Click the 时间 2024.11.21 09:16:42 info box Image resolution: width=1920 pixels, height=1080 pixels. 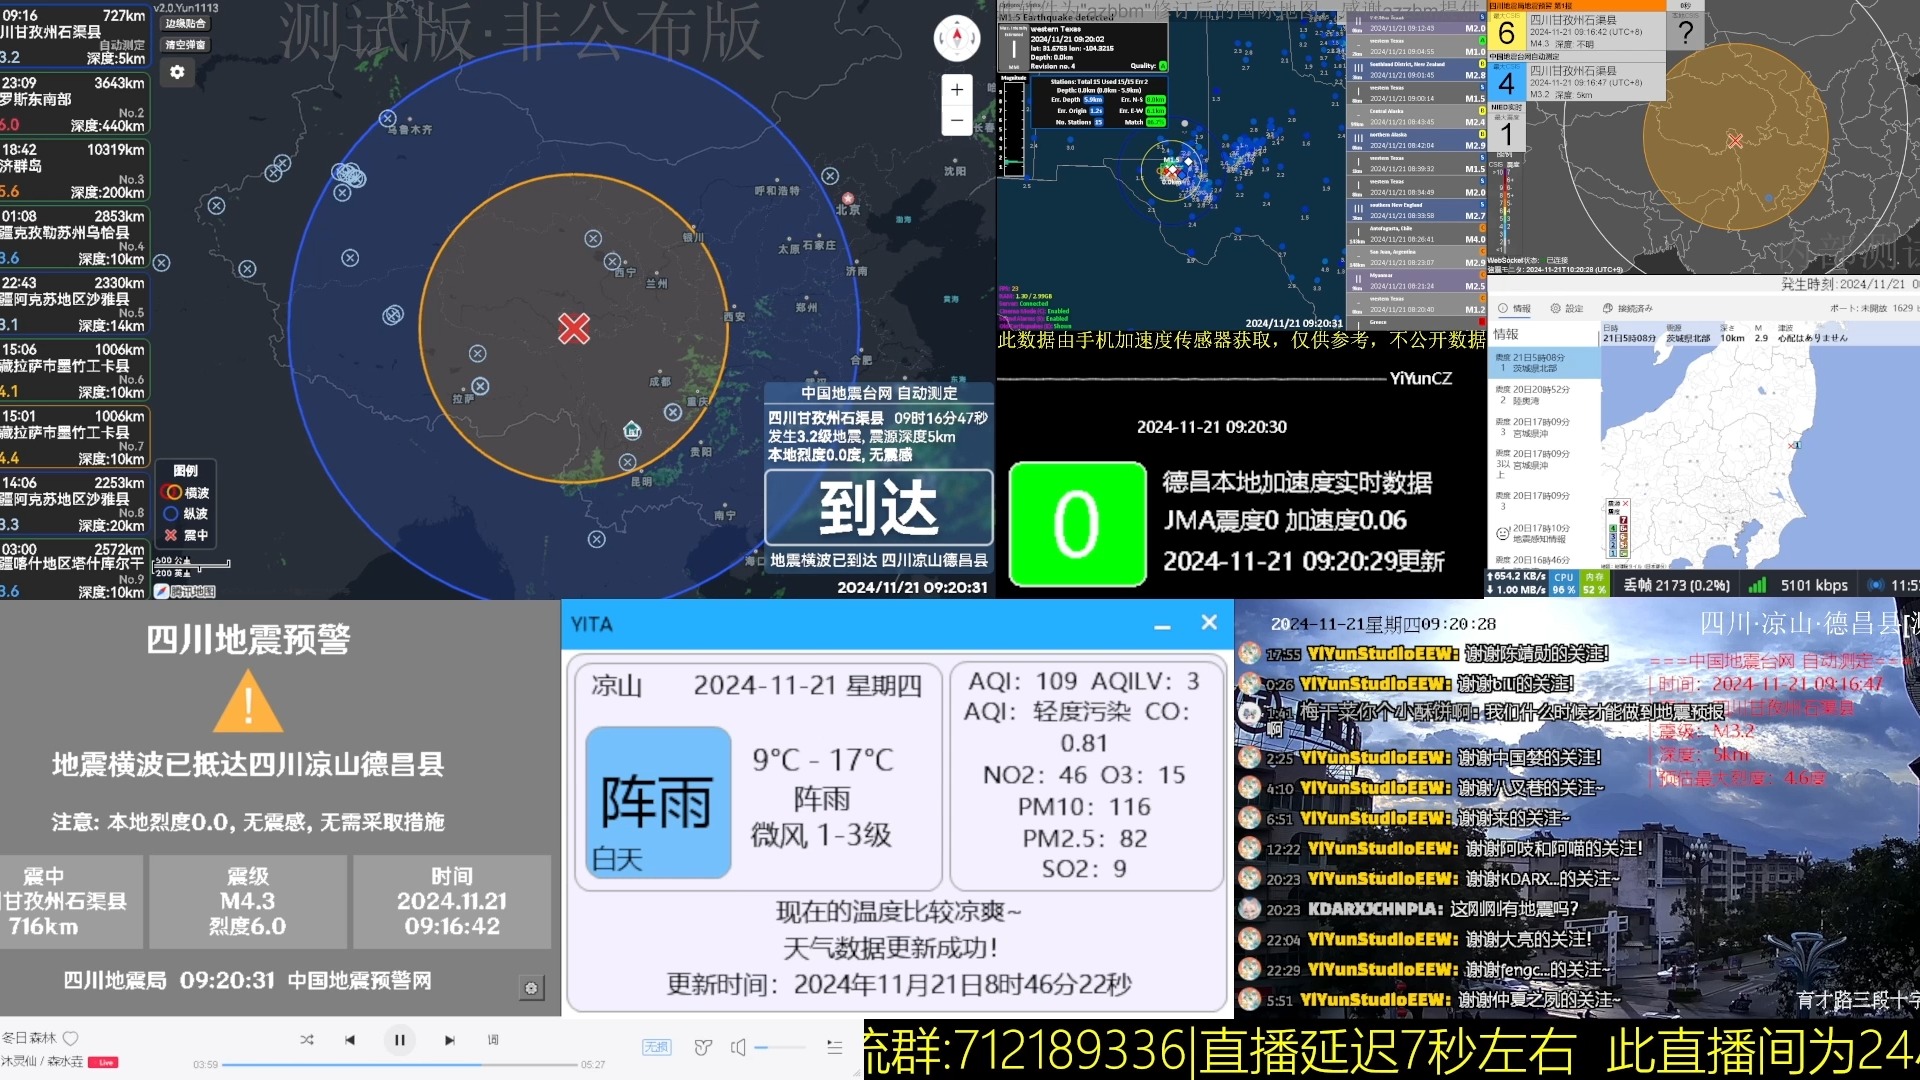(x=452, y=901)
